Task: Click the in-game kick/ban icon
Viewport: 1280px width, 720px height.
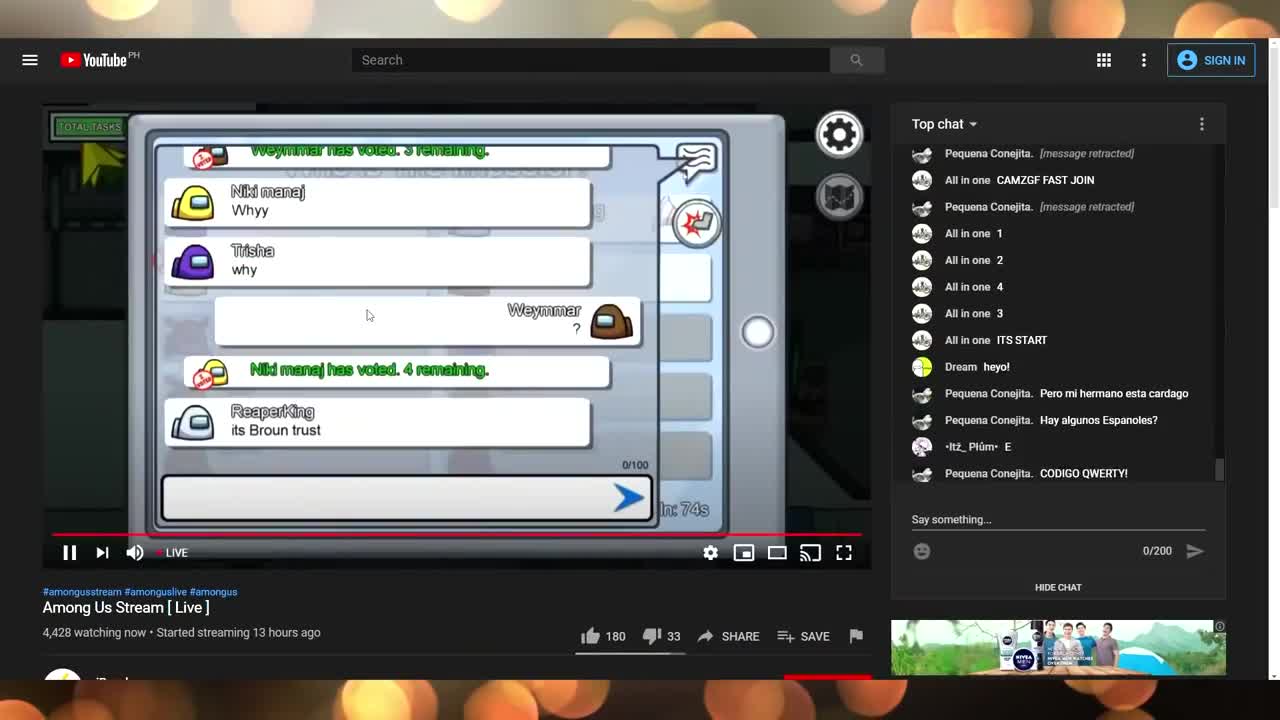Action: (x=696, y=223)
